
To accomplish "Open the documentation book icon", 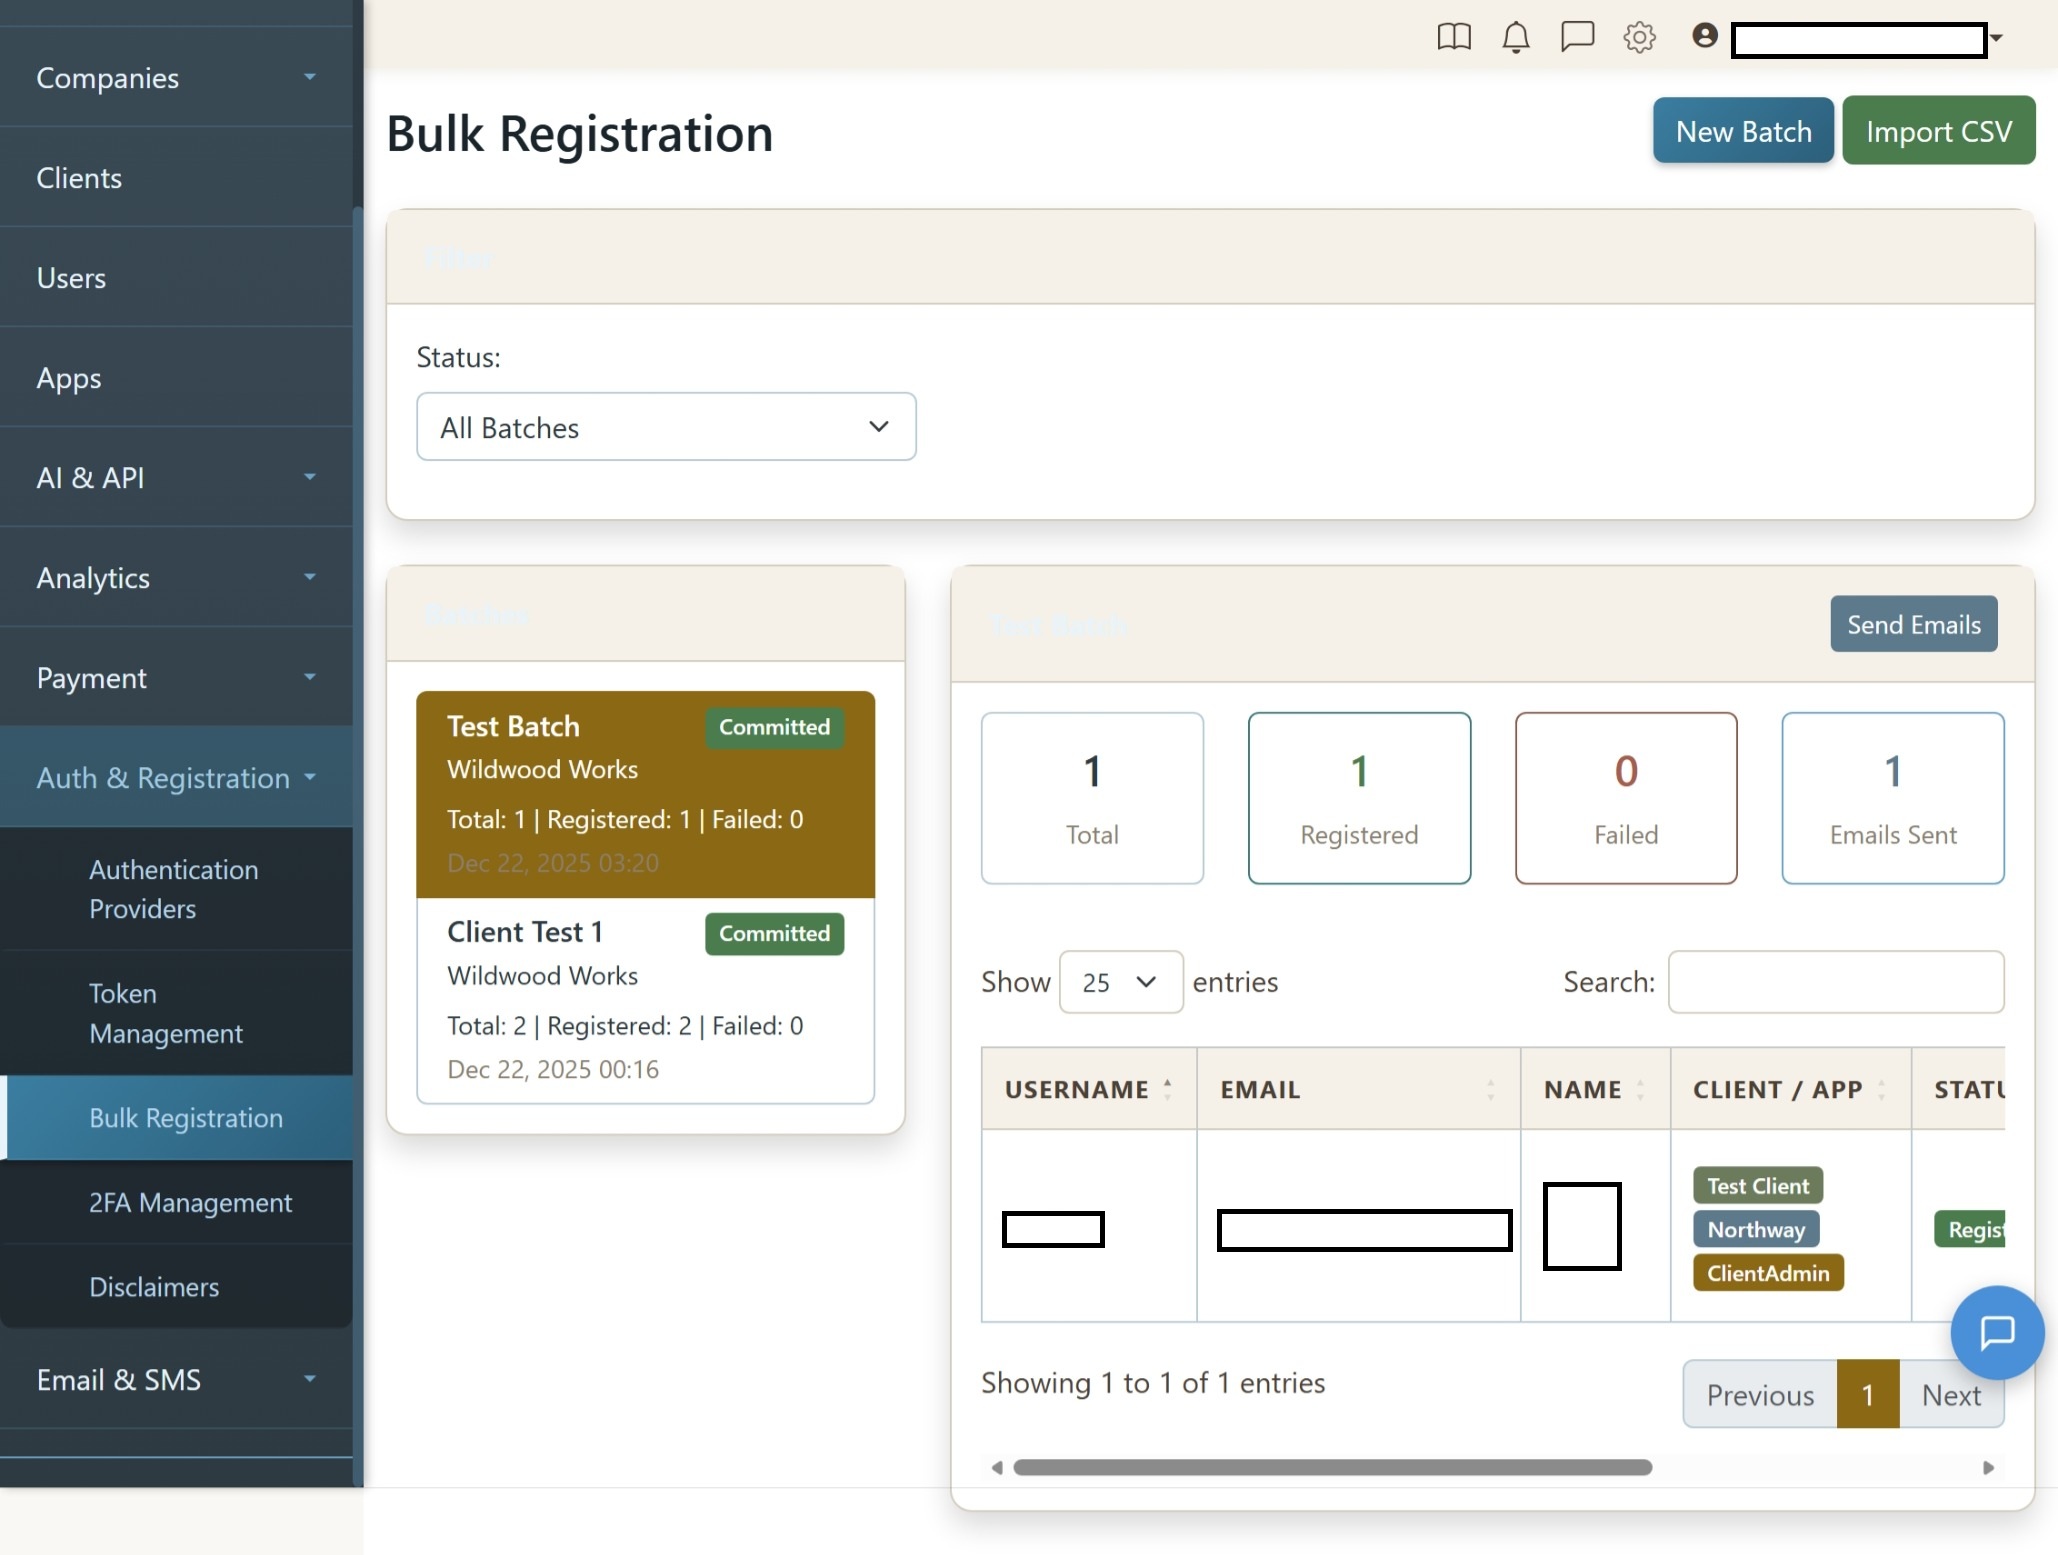I will 1453,37.
